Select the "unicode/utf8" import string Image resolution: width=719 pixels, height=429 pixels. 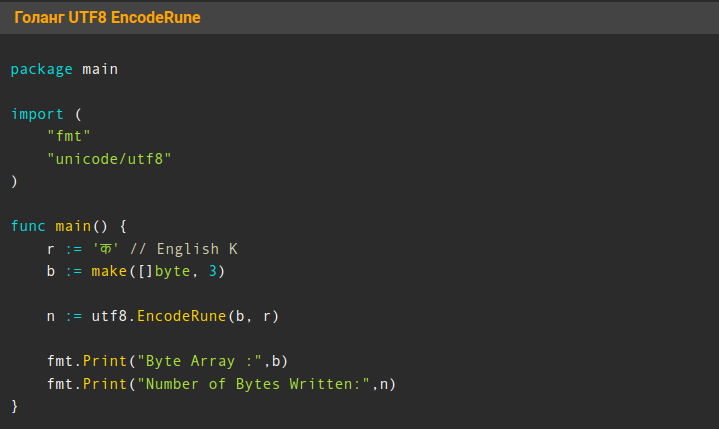coord(109,159)
